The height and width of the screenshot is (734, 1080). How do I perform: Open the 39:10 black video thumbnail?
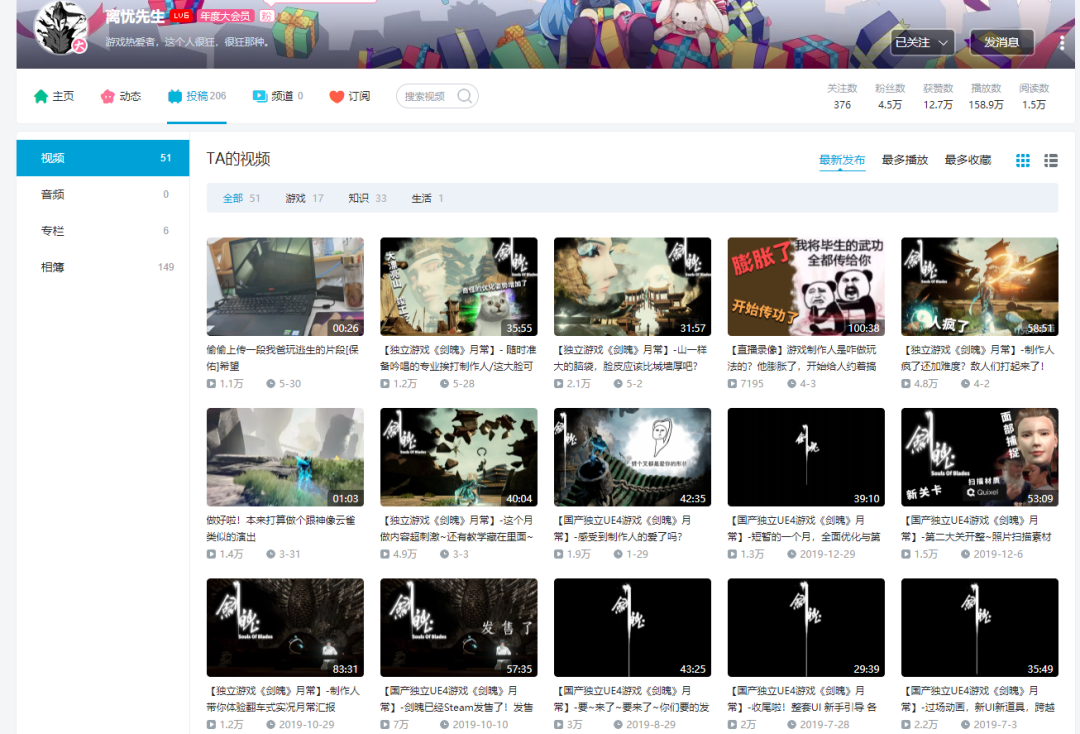coord(806,457)
